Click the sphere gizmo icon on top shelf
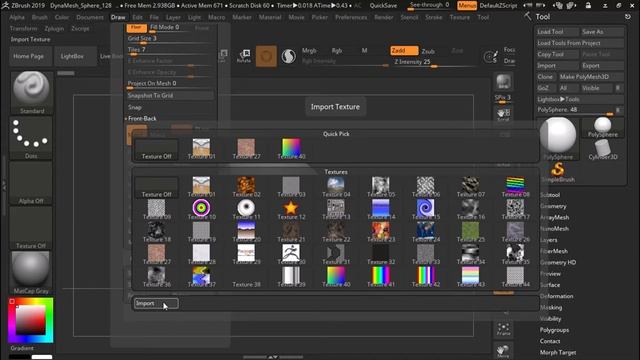 pyautogui.click(x=288, y=56)
